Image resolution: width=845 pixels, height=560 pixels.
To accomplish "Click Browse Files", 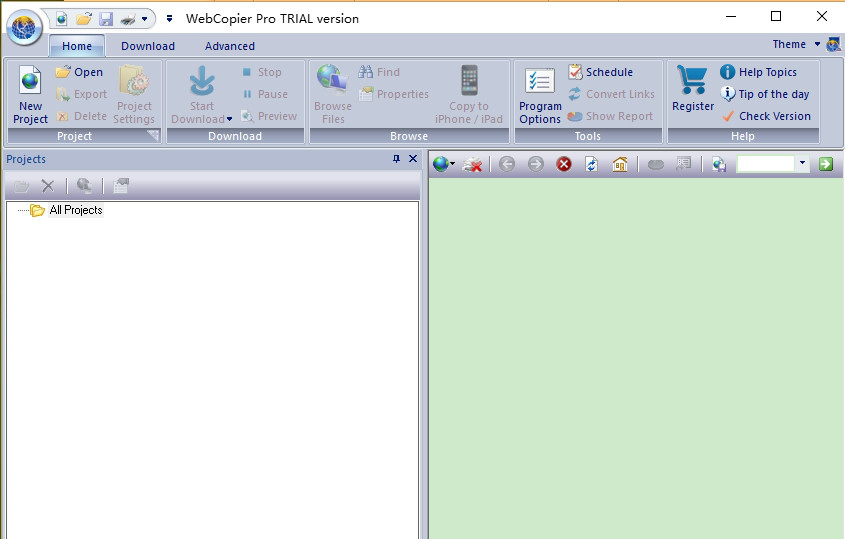I will click(x=333, y=95).
